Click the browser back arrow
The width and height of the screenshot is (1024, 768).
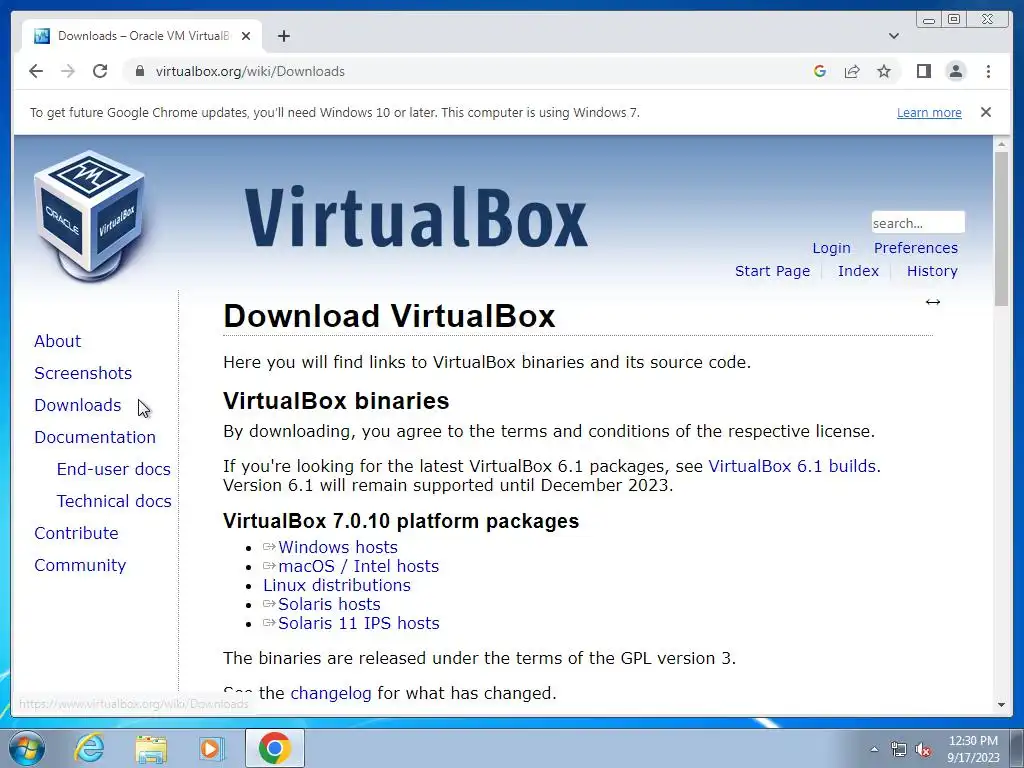[x=36, y=71]
